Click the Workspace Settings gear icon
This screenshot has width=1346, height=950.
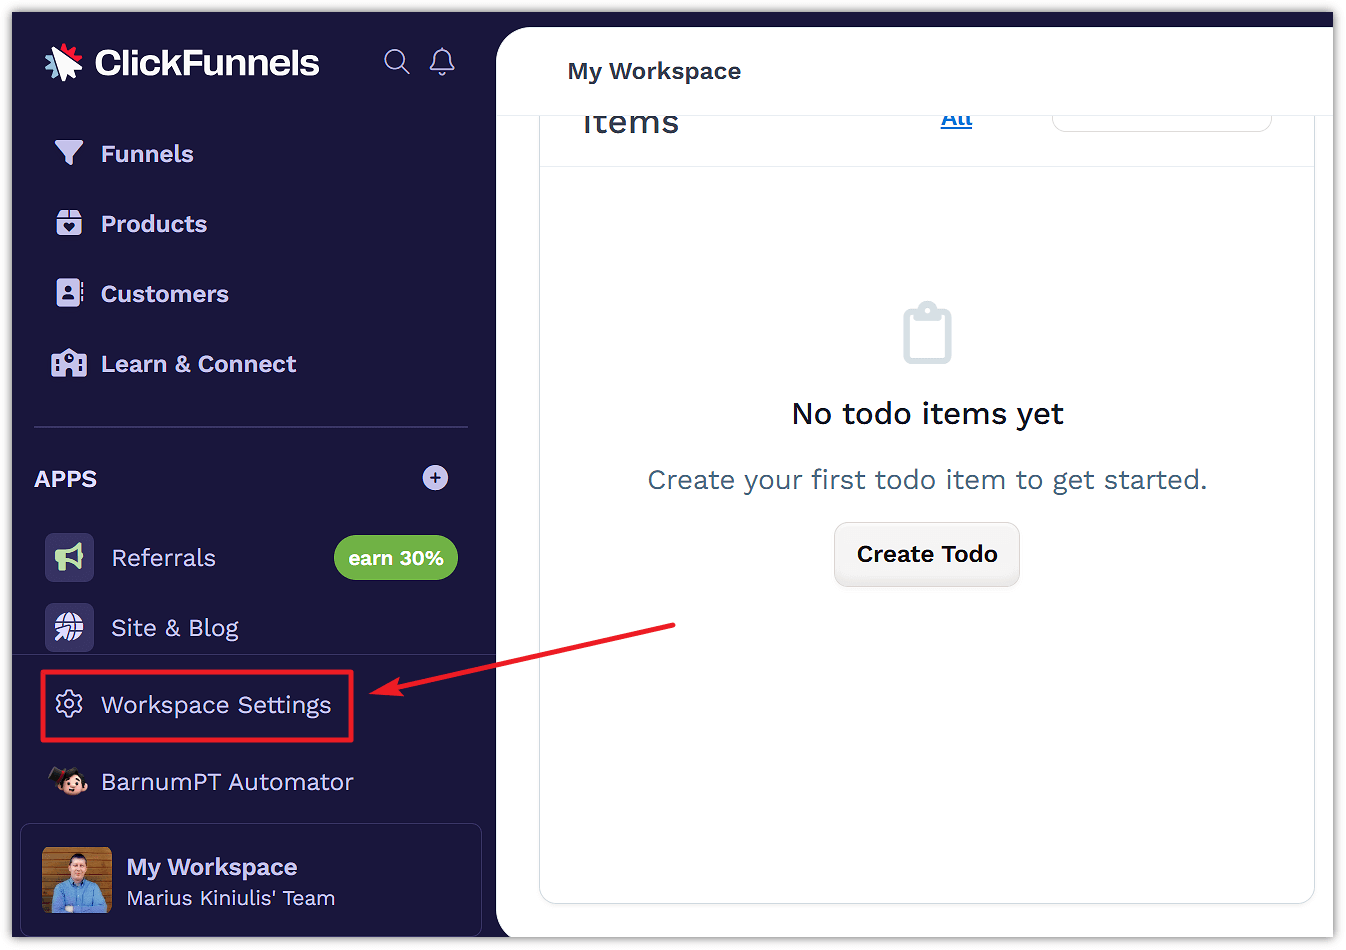coord(69,704)
